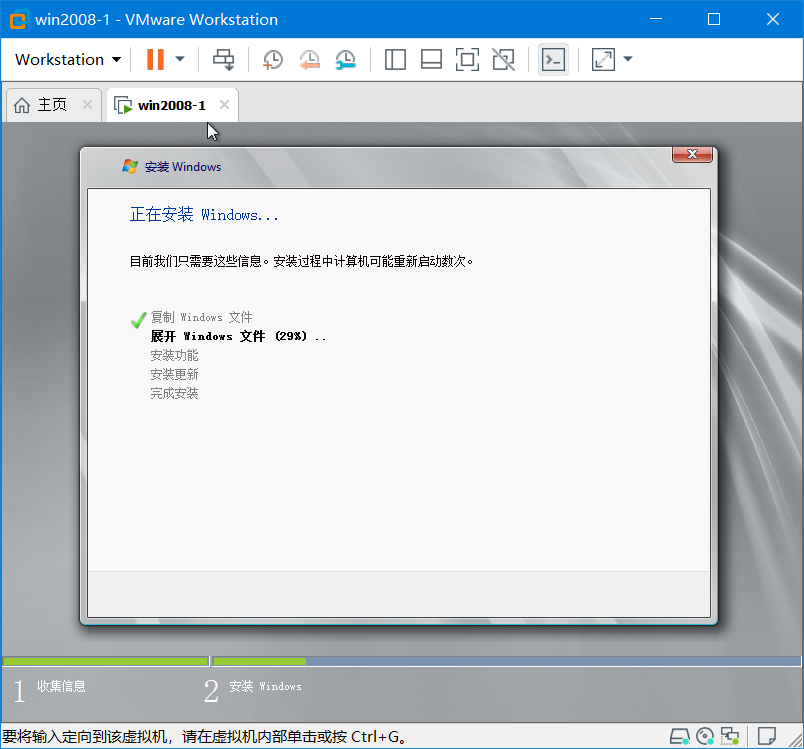Viewport: 804px width, 749px height.
Task: Click the 完成安装 step text
Action: pos(174,393)
